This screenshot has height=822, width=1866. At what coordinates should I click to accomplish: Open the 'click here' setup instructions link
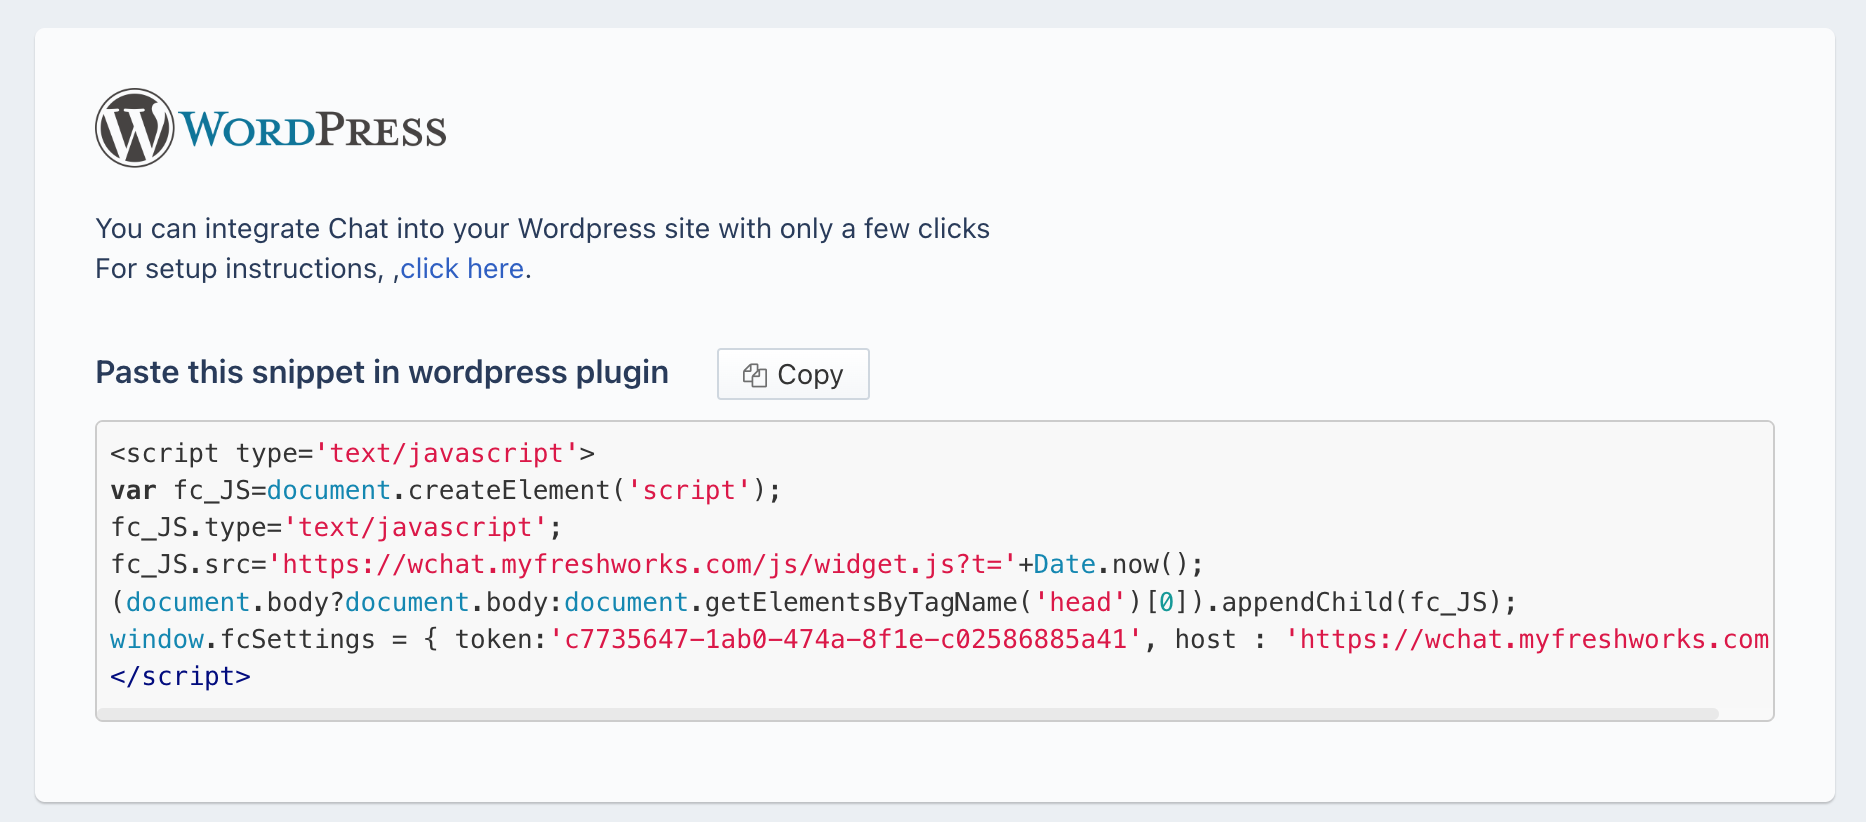pos(462,269)
